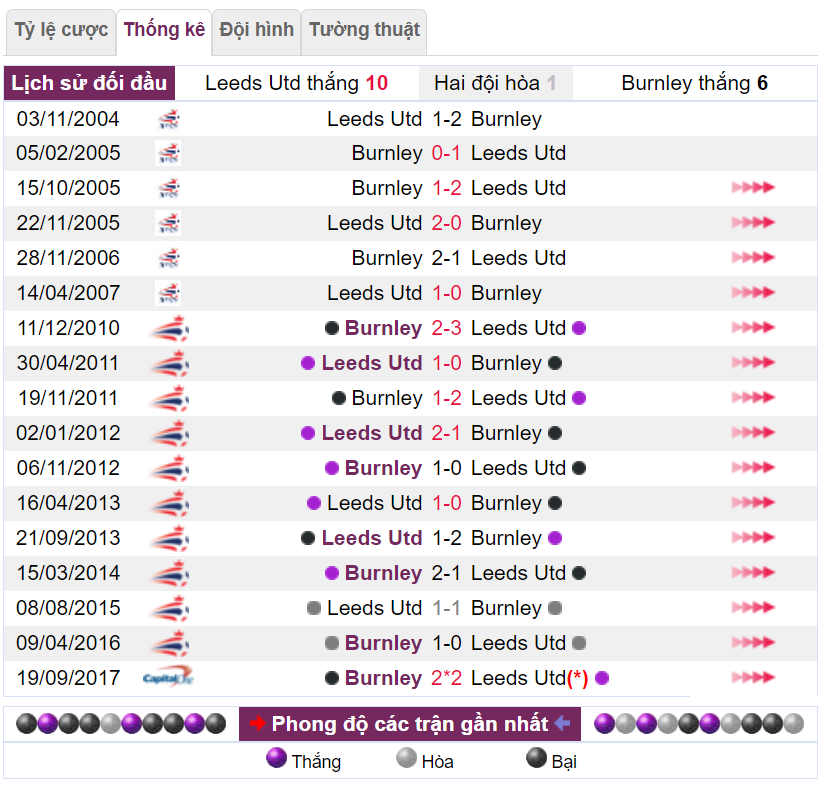
Task: Click the Lịch sử đối đầu header
Action: tap(89, 83)
